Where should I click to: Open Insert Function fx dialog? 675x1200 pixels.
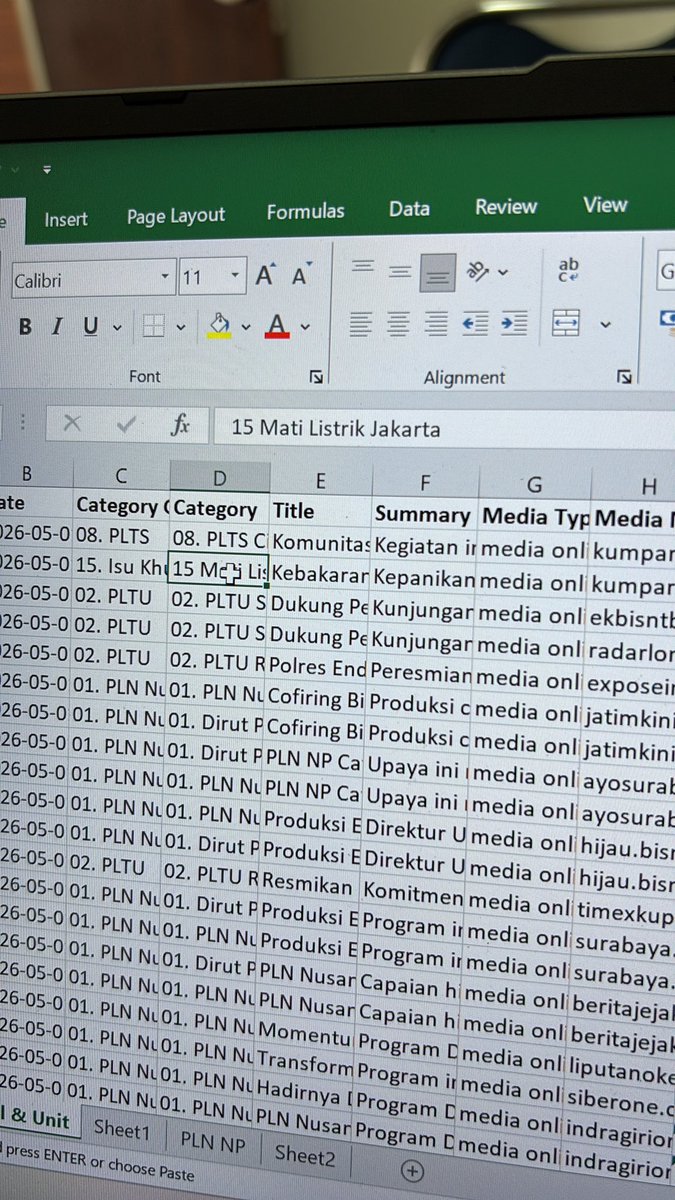click(x=180, y=425)
